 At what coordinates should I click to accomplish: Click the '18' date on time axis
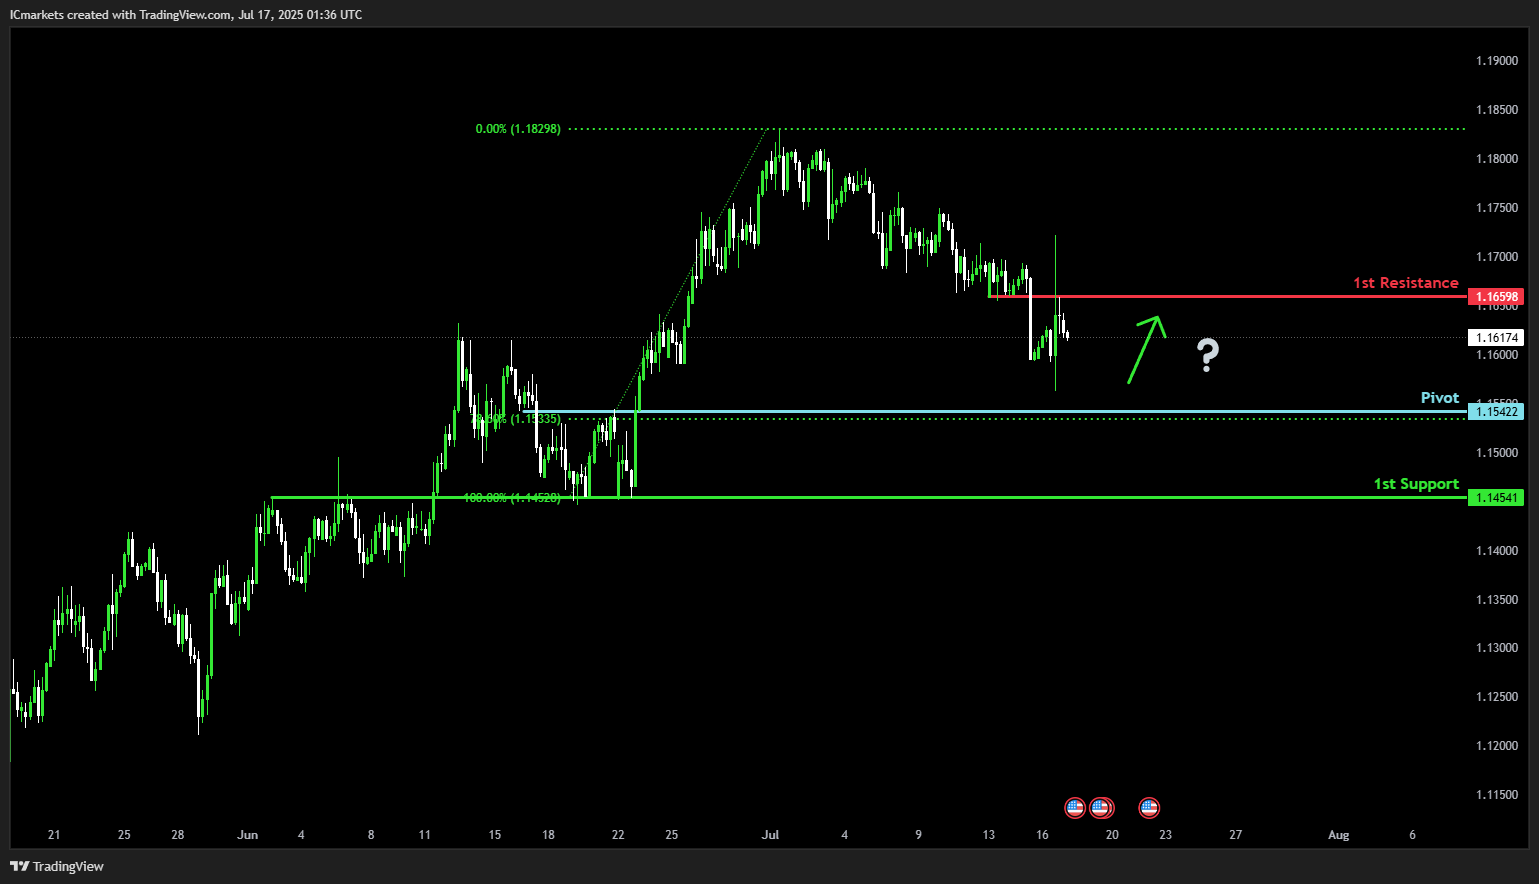tap(548, 835)
